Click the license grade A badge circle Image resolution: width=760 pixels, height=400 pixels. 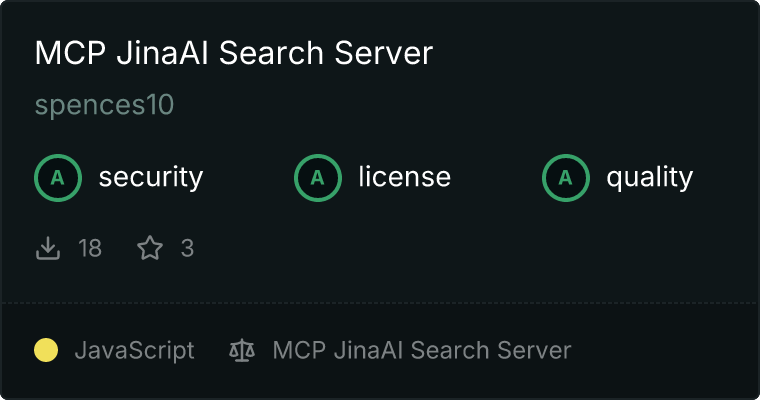318,177
